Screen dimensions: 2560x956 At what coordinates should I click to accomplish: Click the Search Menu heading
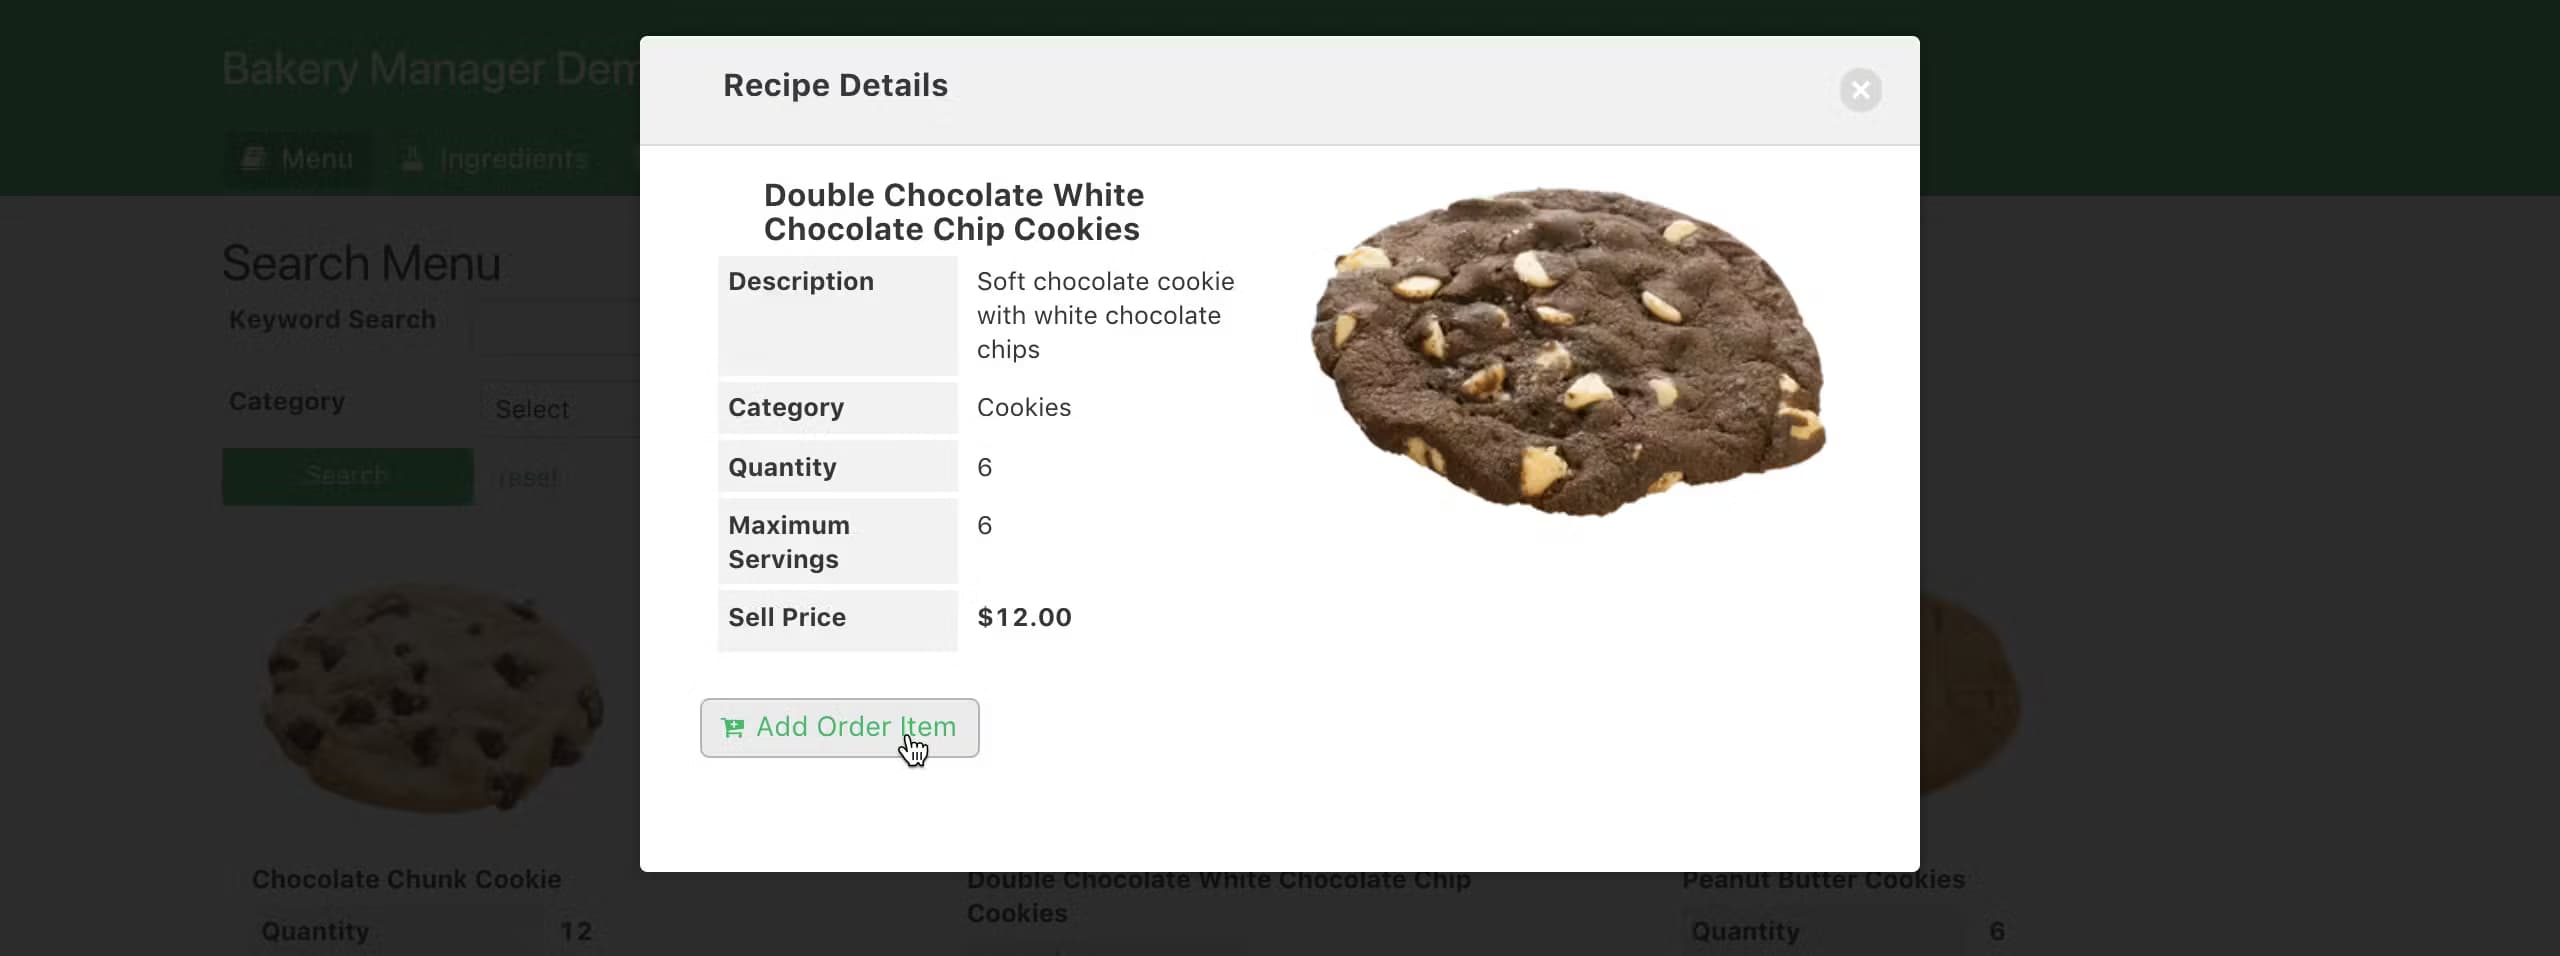pyautogui.click(x=361, y=263)
